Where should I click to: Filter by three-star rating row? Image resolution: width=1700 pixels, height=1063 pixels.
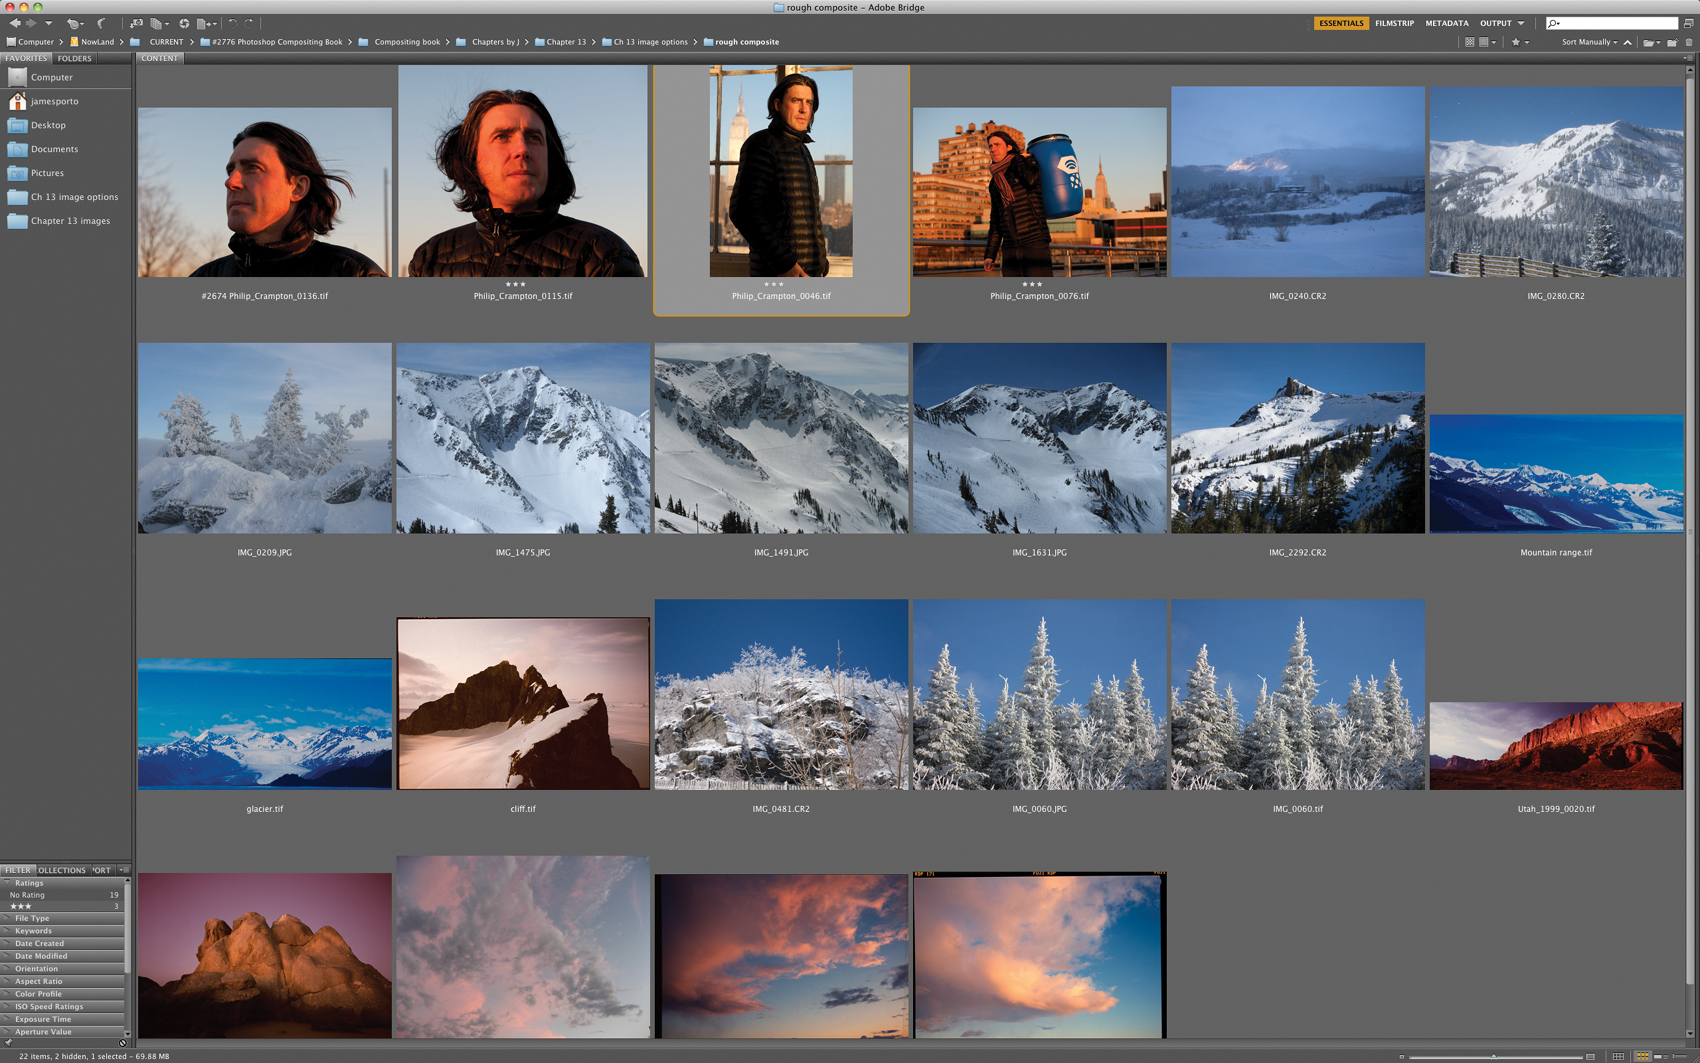(63, 907)
